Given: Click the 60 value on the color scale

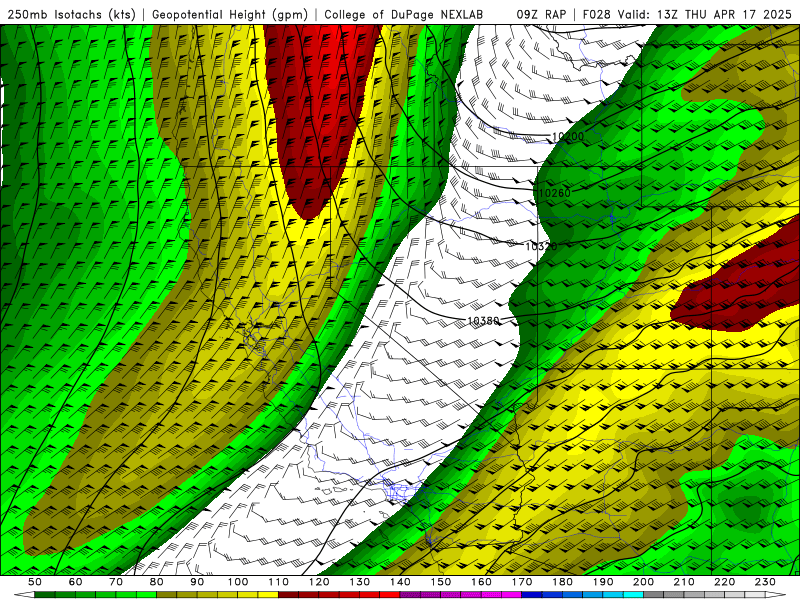Looking at the screenshot, I should coord(75,582).
